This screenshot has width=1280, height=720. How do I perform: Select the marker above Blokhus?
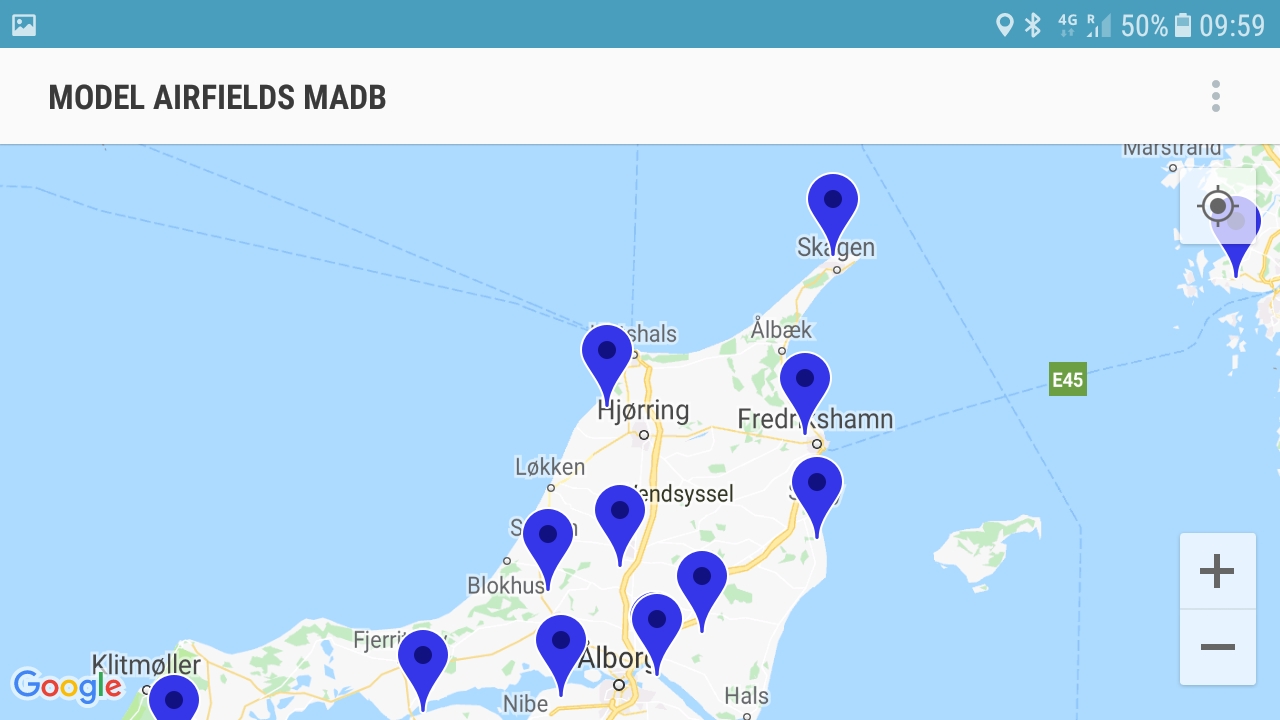(548, 549)
